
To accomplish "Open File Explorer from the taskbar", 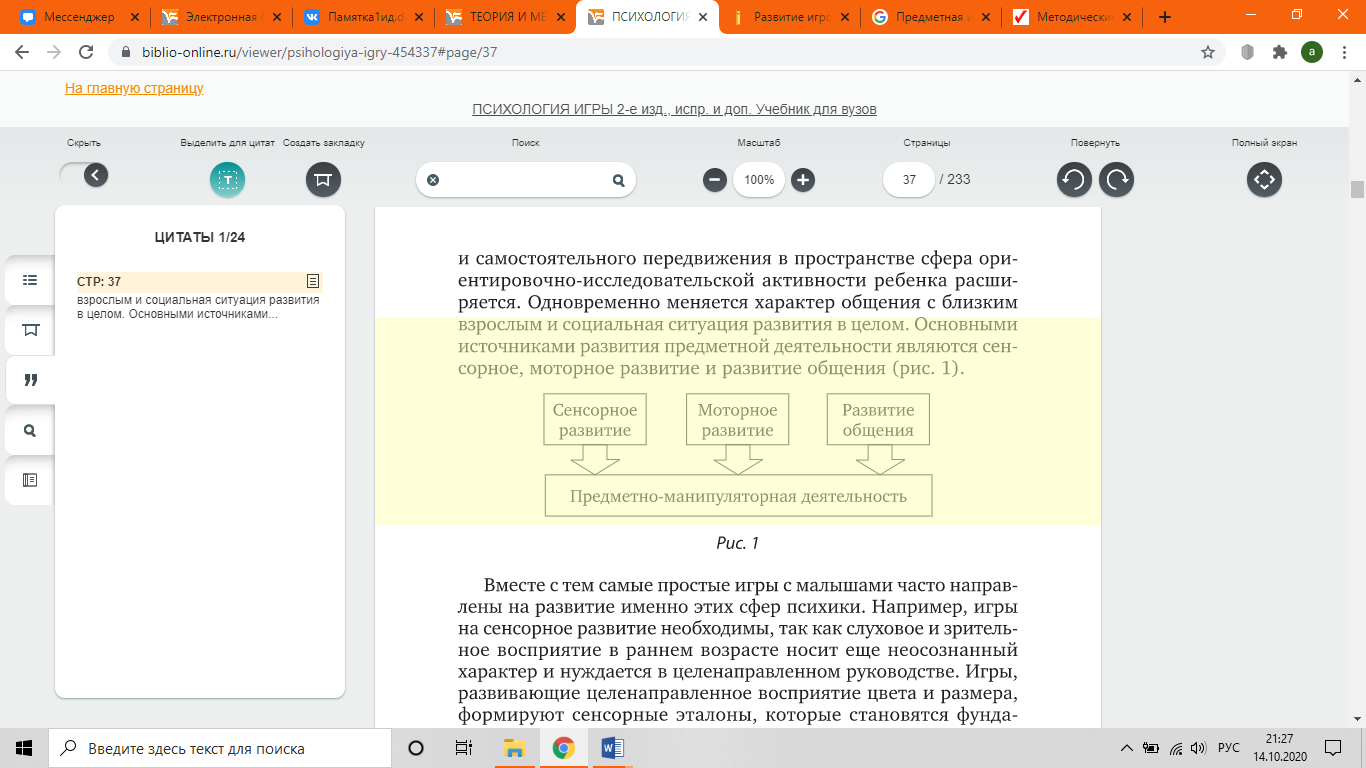I will coord(515,748).
